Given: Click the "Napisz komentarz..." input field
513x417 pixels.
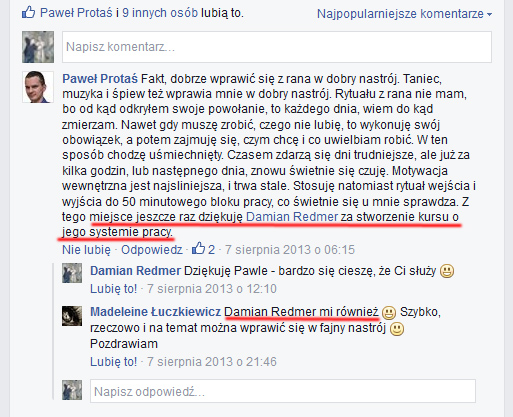Looking at the screenshot, I should [277, 47].
